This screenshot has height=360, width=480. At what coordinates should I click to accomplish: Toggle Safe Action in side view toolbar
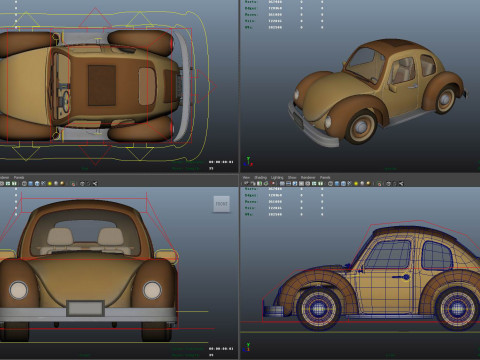pos(314,184)
